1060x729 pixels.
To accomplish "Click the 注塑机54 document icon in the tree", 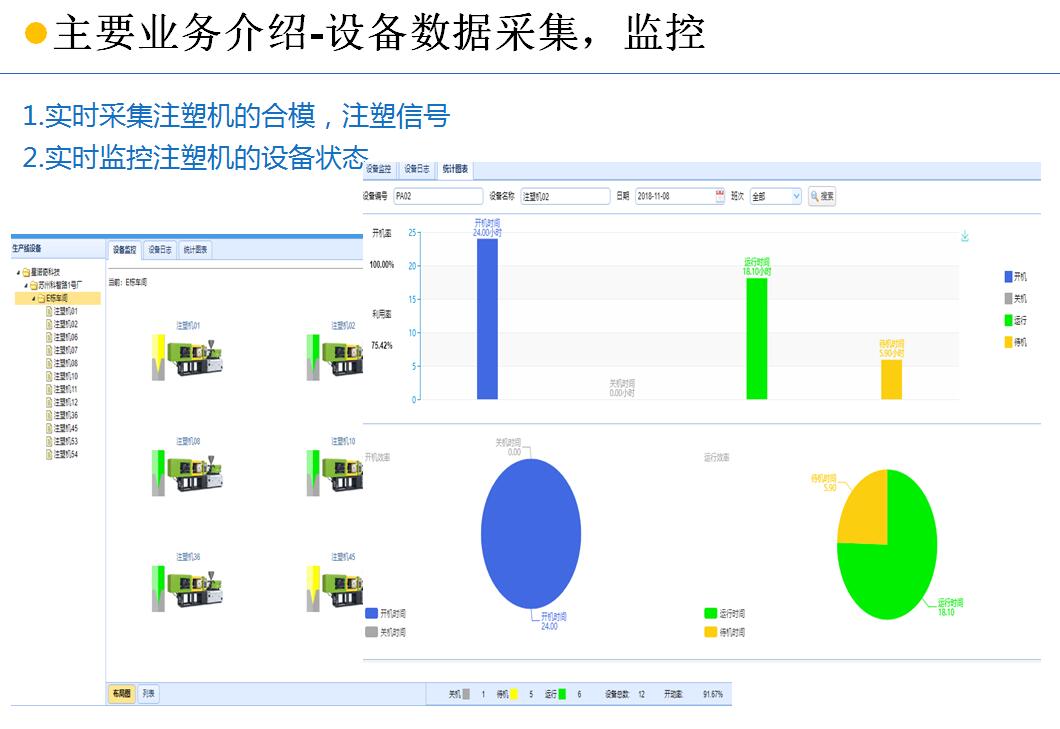I will point(48,454).
